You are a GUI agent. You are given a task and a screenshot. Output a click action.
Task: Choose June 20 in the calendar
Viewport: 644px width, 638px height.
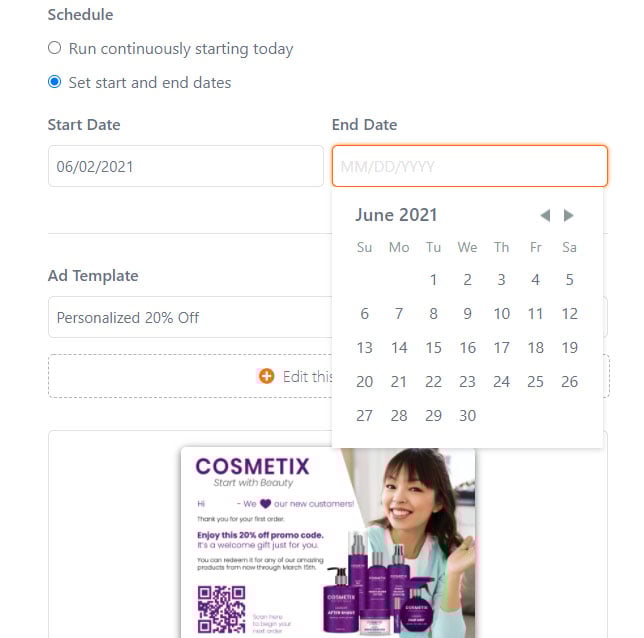(364, 382)
